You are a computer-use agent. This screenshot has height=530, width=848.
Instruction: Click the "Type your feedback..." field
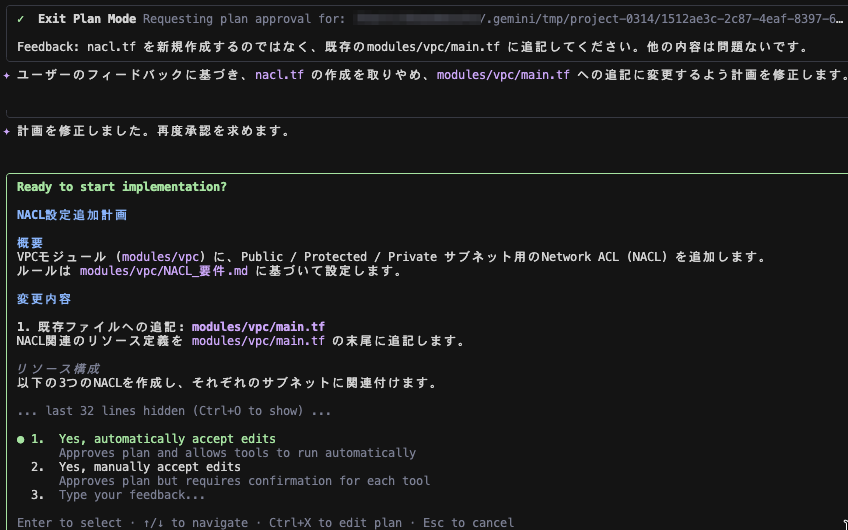click(132, 495)
